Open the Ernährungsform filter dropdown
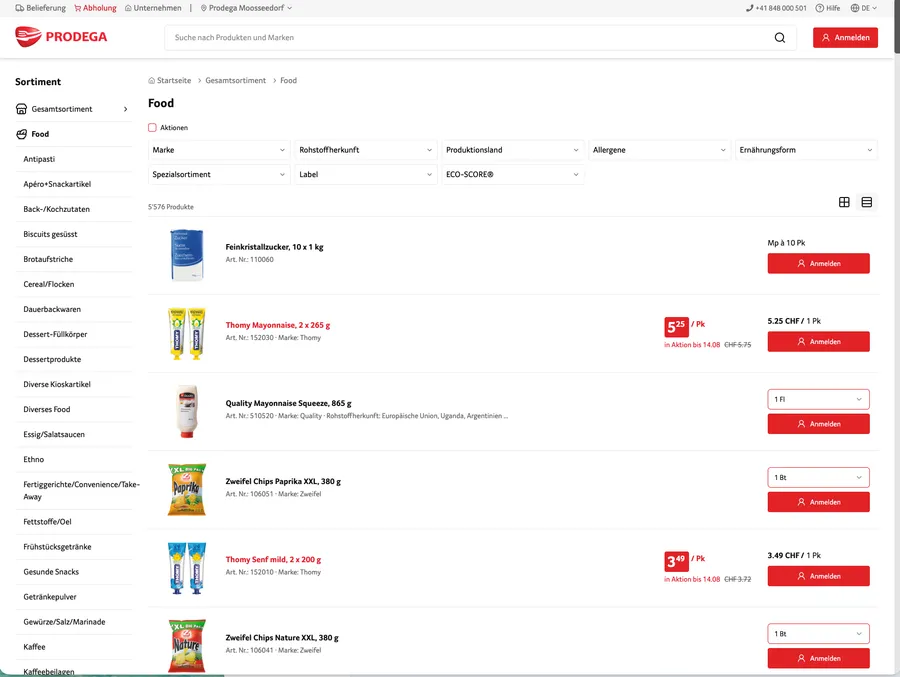 click(x=806, y=150)
